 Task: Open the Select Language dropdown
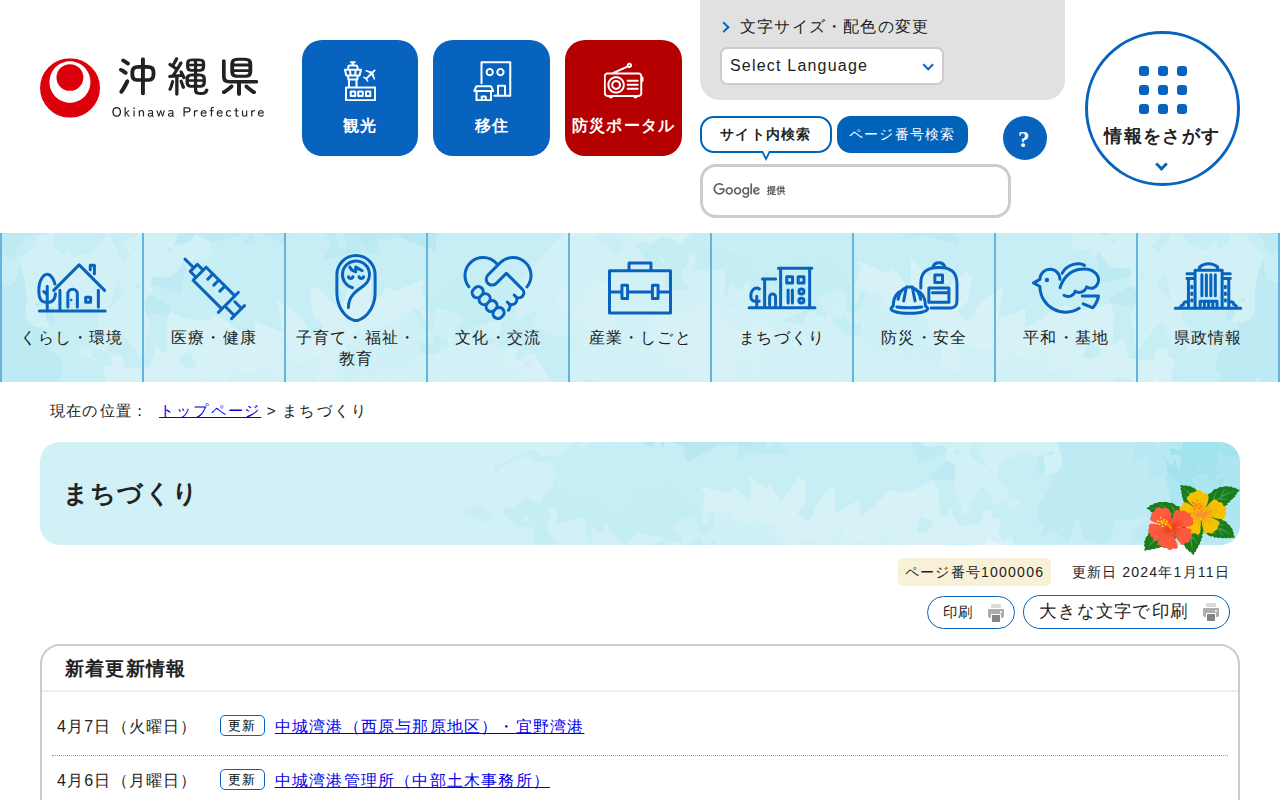(x=831, y=66)
